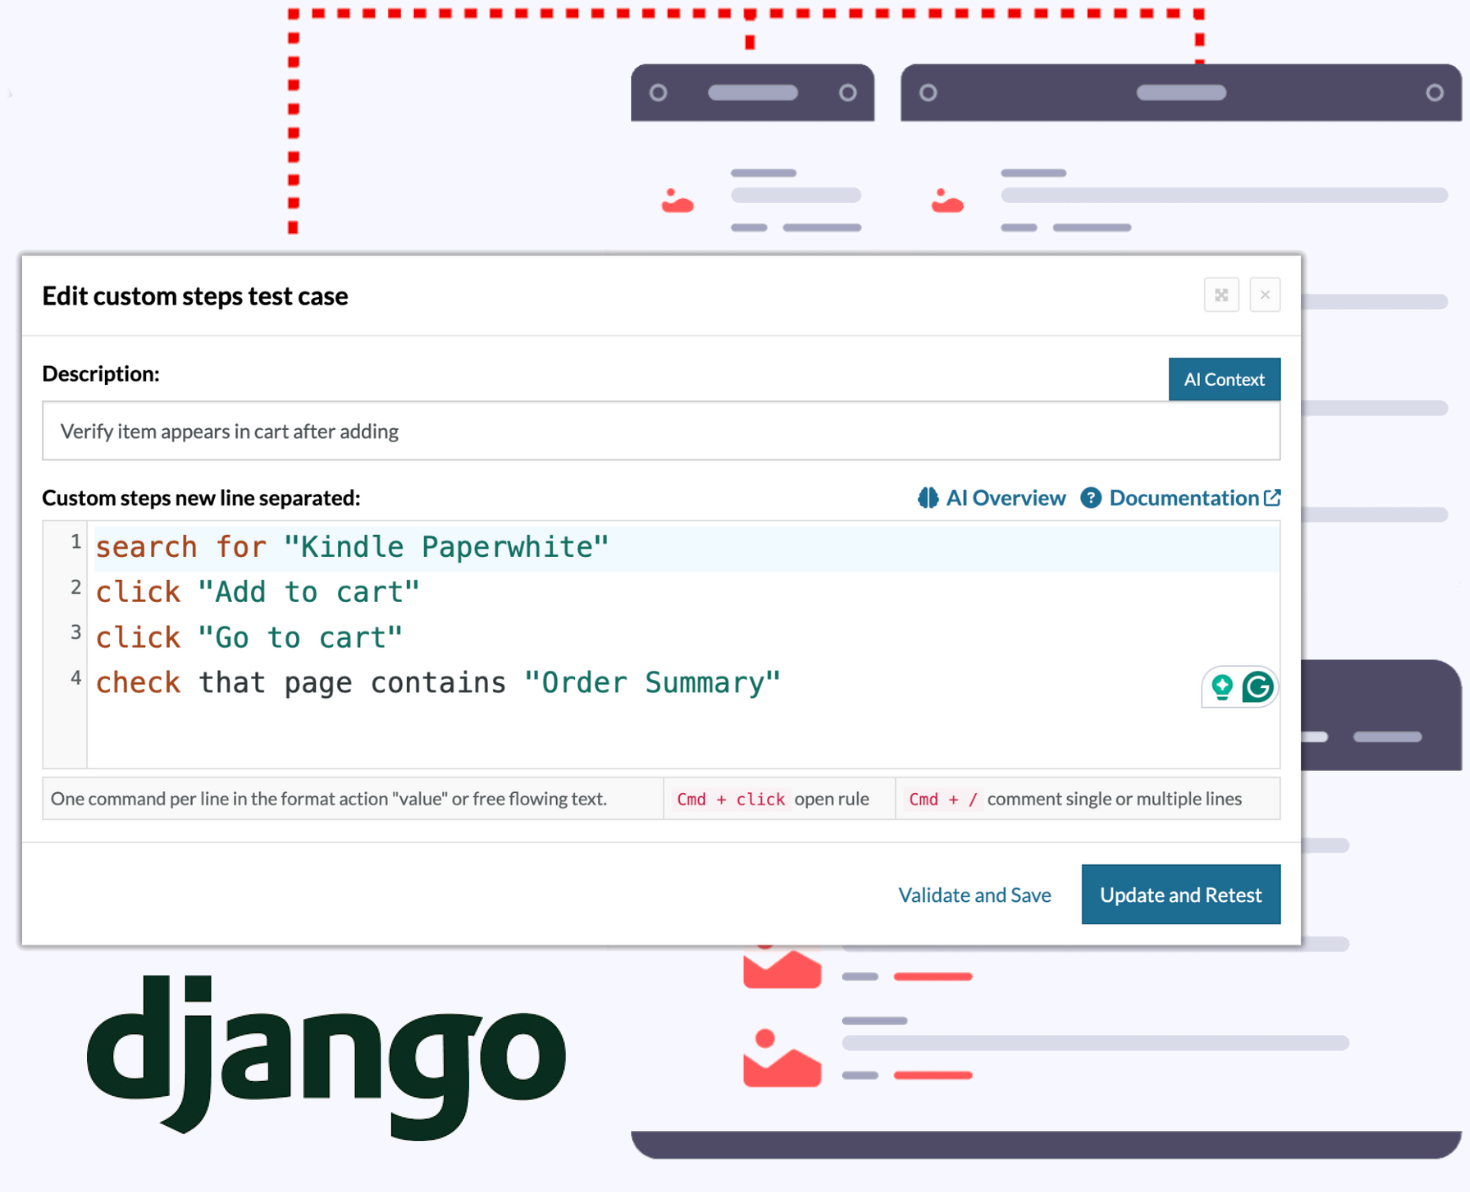Open the AI Overview link
The height and width of the screenshot is (1192, 1470).
(x=991, y=498)
